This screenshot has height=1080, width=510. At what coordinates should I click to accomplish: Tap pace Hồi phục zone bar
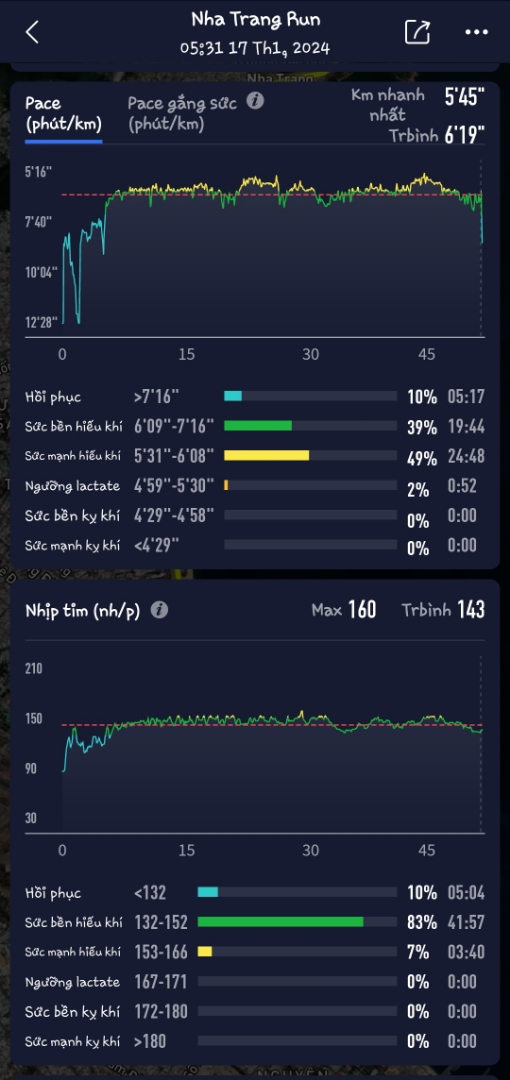(310, 396)
